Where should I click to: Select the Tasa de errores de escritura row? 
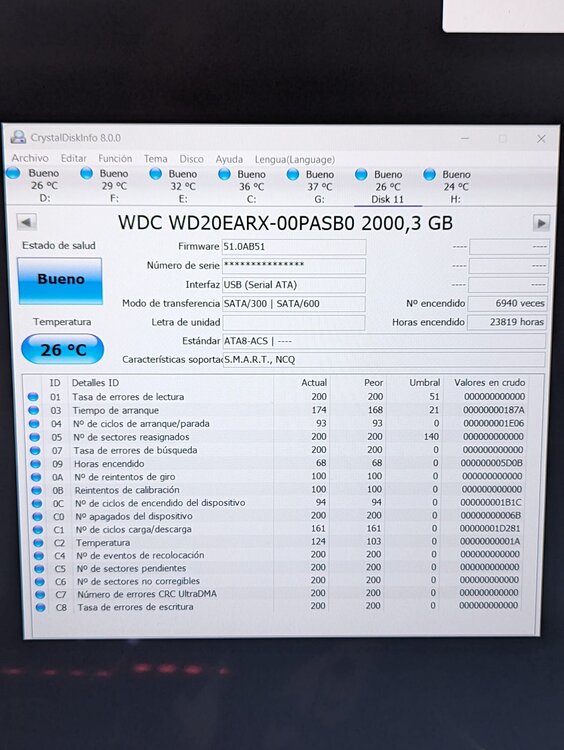pyautogui.click(x=281, y=606)
